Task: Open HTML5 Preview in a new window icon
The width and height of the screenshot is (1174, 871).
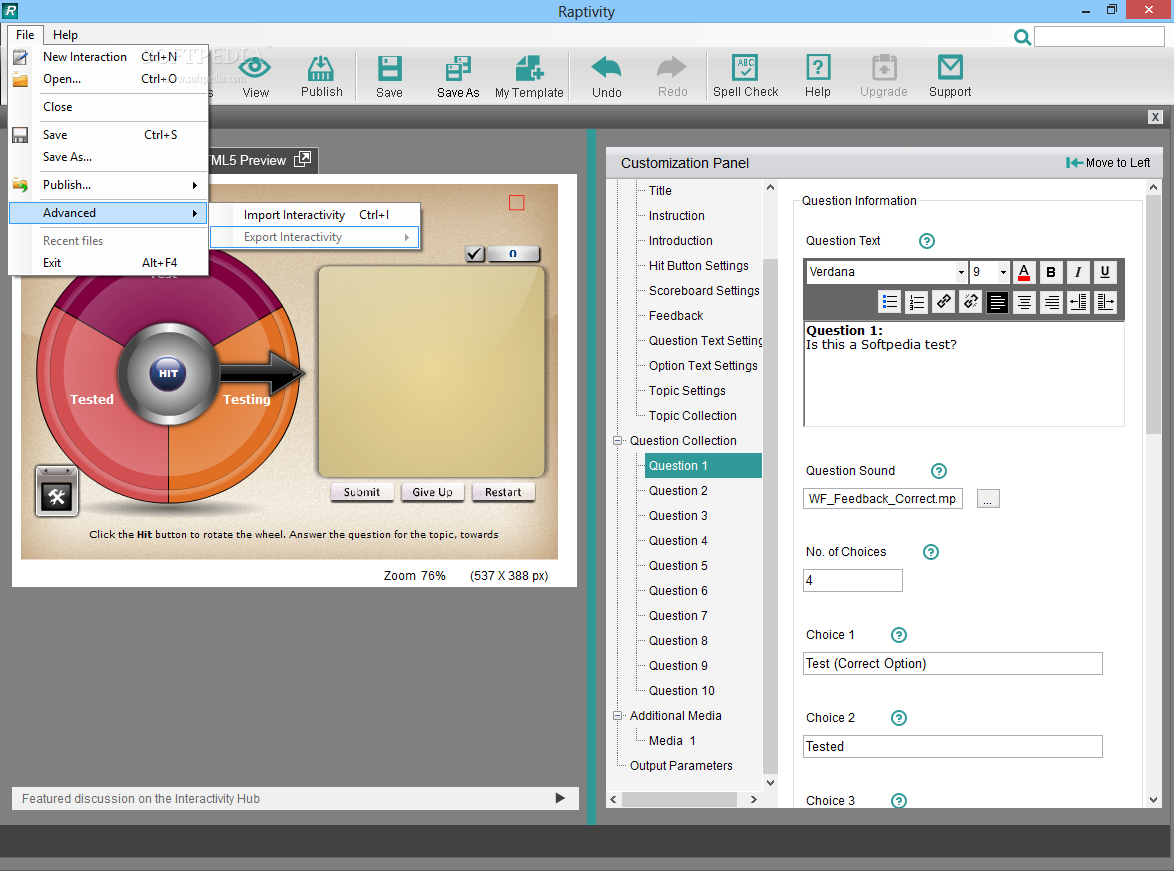Action: [302, 160]
